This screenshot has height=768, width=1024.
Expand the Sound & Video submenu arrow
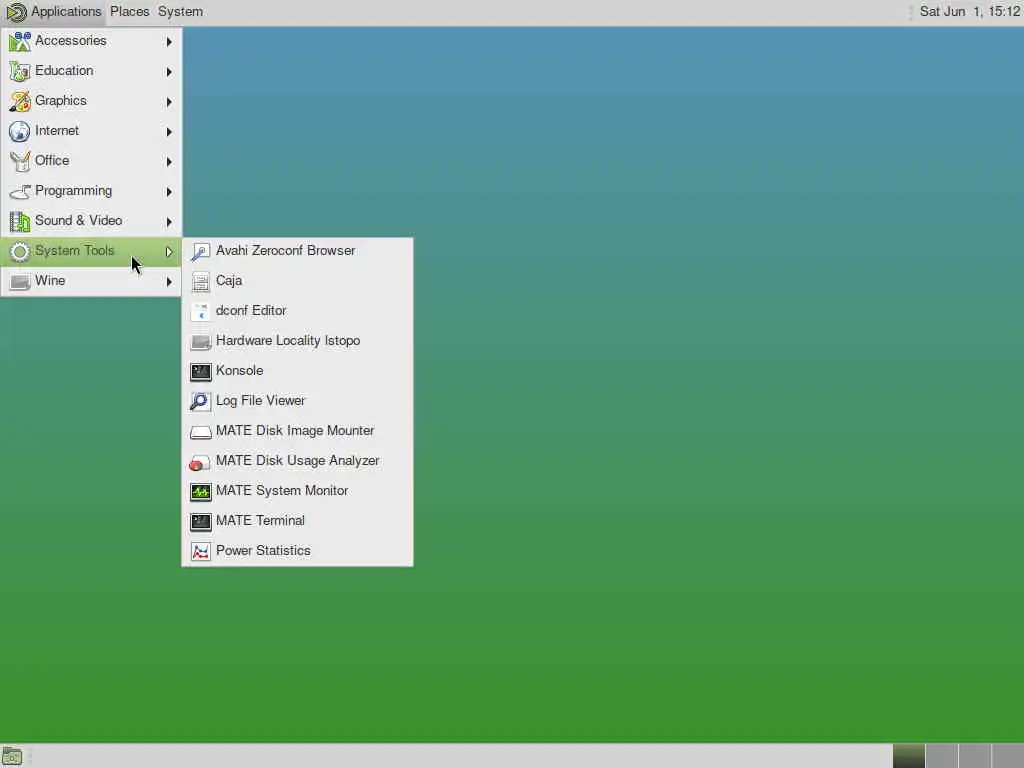point(169,222)
